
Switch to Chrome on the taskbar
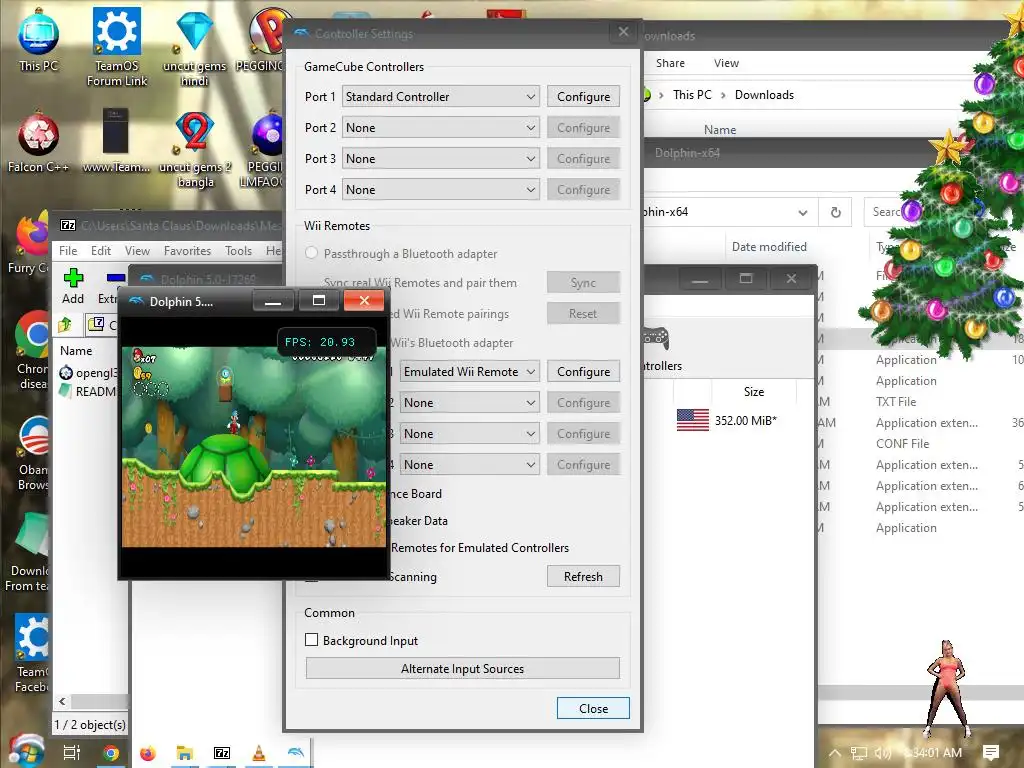click(111, 753)
